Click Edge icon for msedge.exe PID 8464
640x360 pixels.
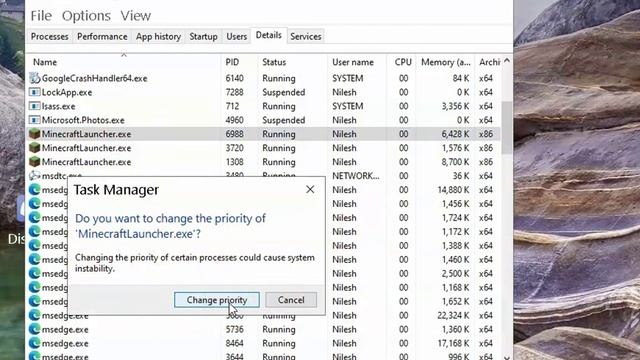(x=35, y=343)
